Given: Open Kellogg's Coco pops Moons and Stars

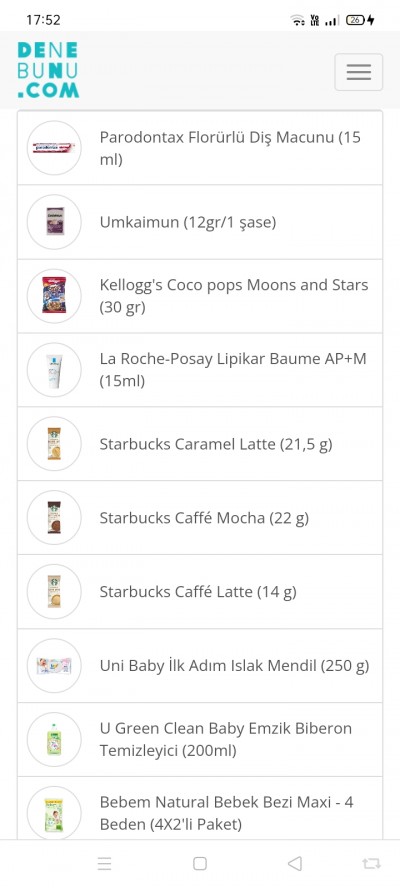Looking at the screenshot, I should tap(200, 296).
